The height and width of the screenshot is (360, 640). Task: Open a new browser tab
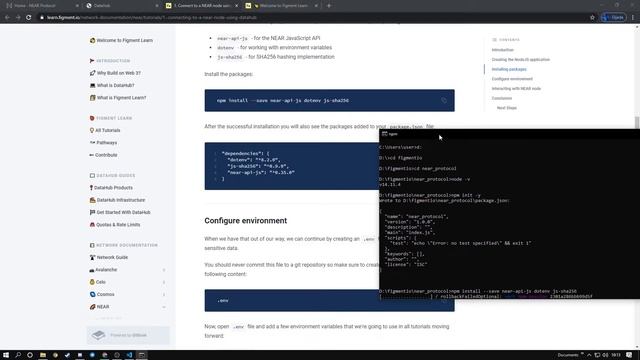[x=329, y=6]
